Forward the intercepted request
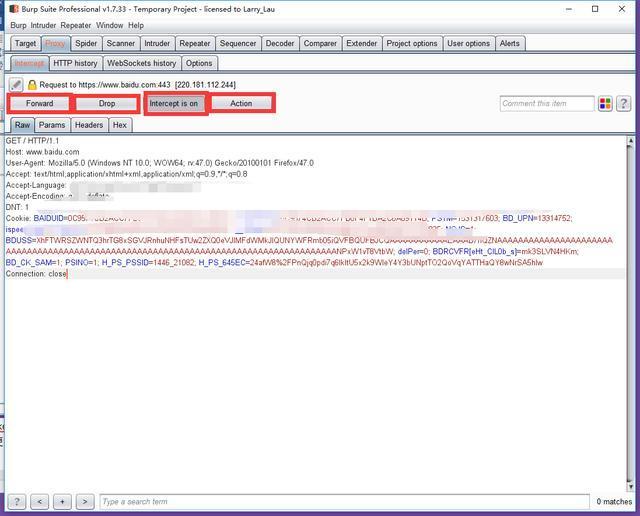Viewport: 640px width, 516px height. click(40, 104)
